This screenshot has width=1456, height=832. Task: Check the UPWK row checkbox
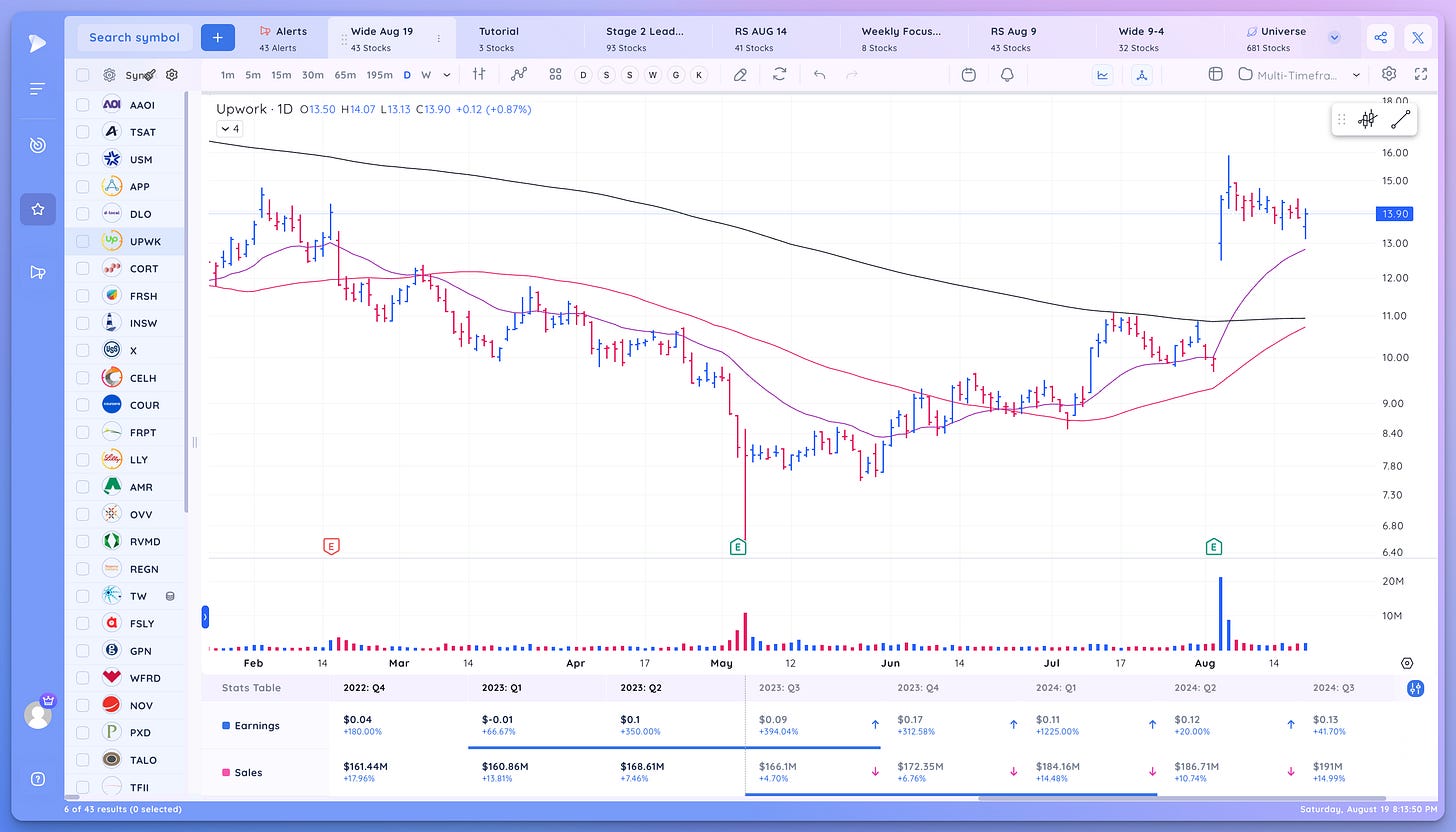[82, 241]
